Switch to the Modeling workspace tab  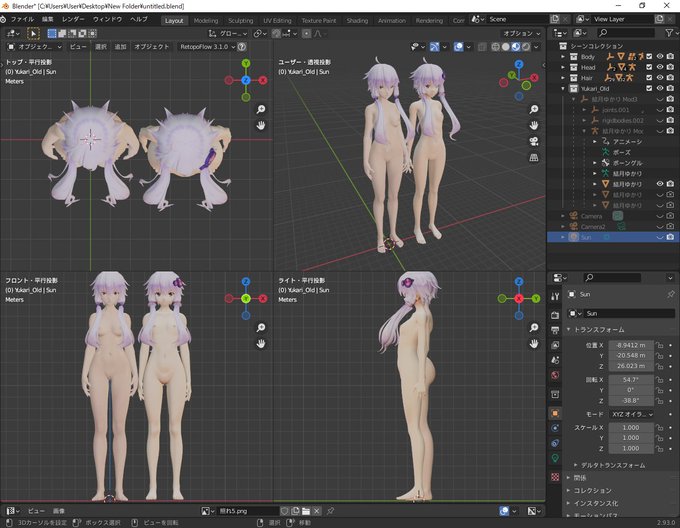[206, 20]
